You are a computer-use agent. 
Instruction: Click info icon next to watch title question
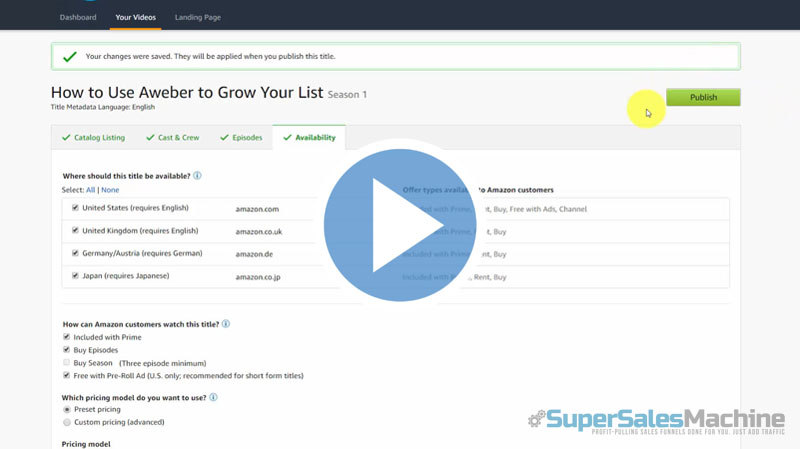pyautogui.click(x=226, y=324)
